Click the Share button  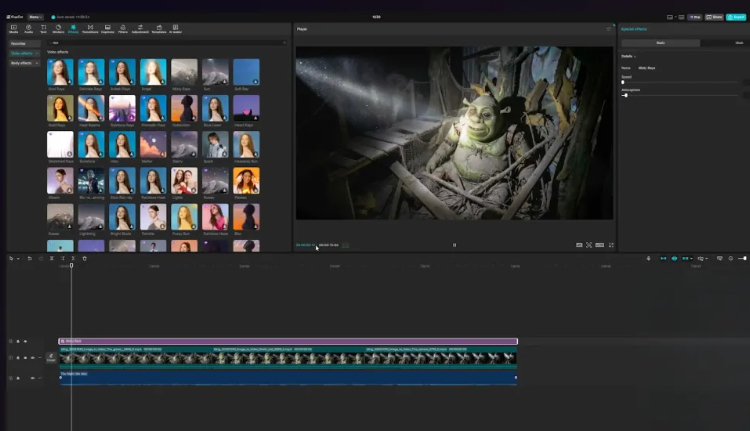[714, 17]
